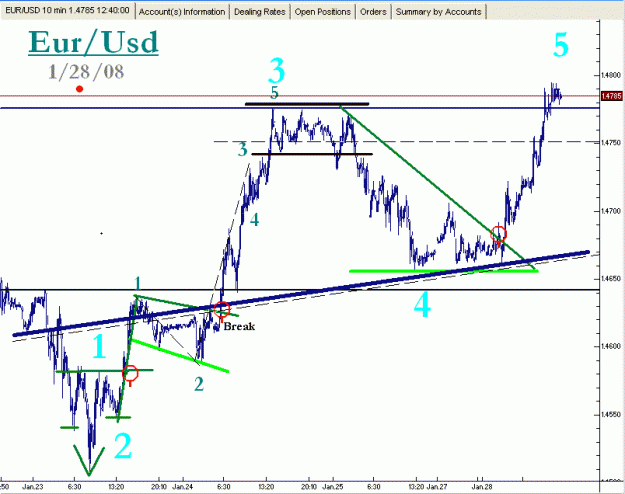Select the Summary by Accounts tab
The width and height of the screenshot is (625, 494).
pos(438,12)
